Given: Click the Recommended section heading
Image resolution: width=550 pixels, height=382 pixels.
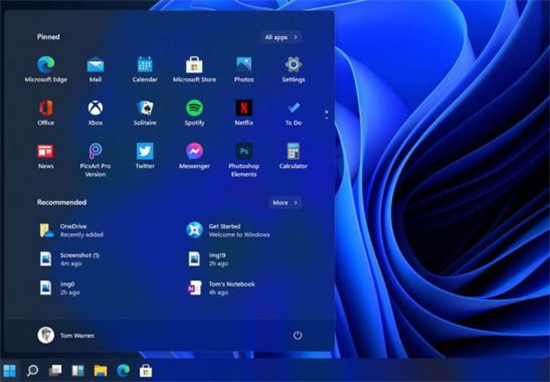Looking at the screenshot, I should coord(62,202).
